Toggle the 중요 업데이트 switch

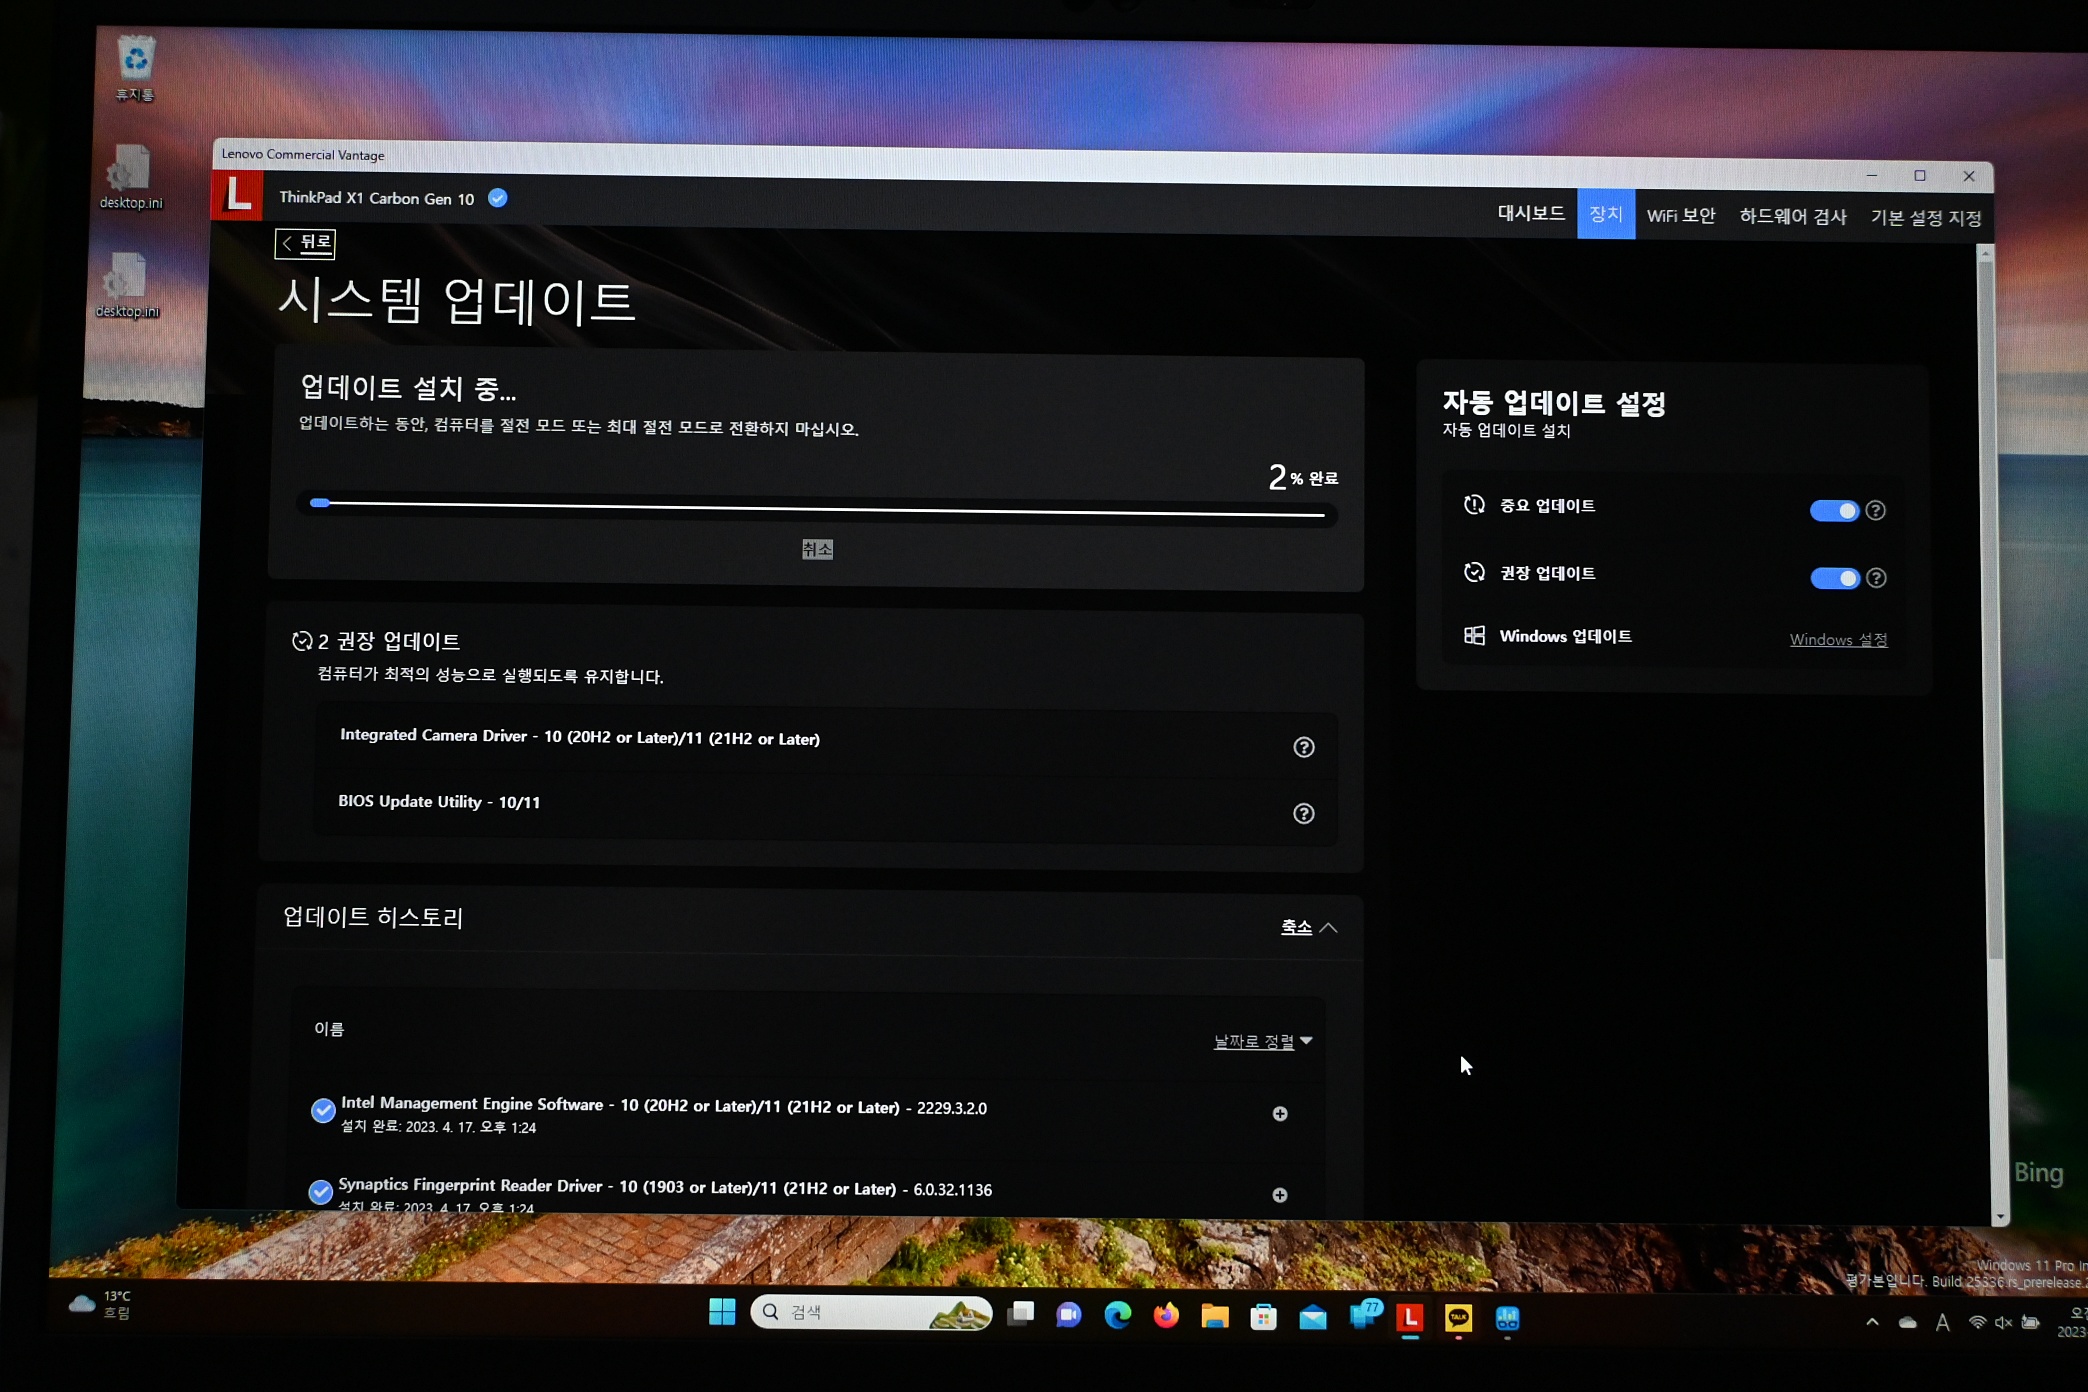1834,511
